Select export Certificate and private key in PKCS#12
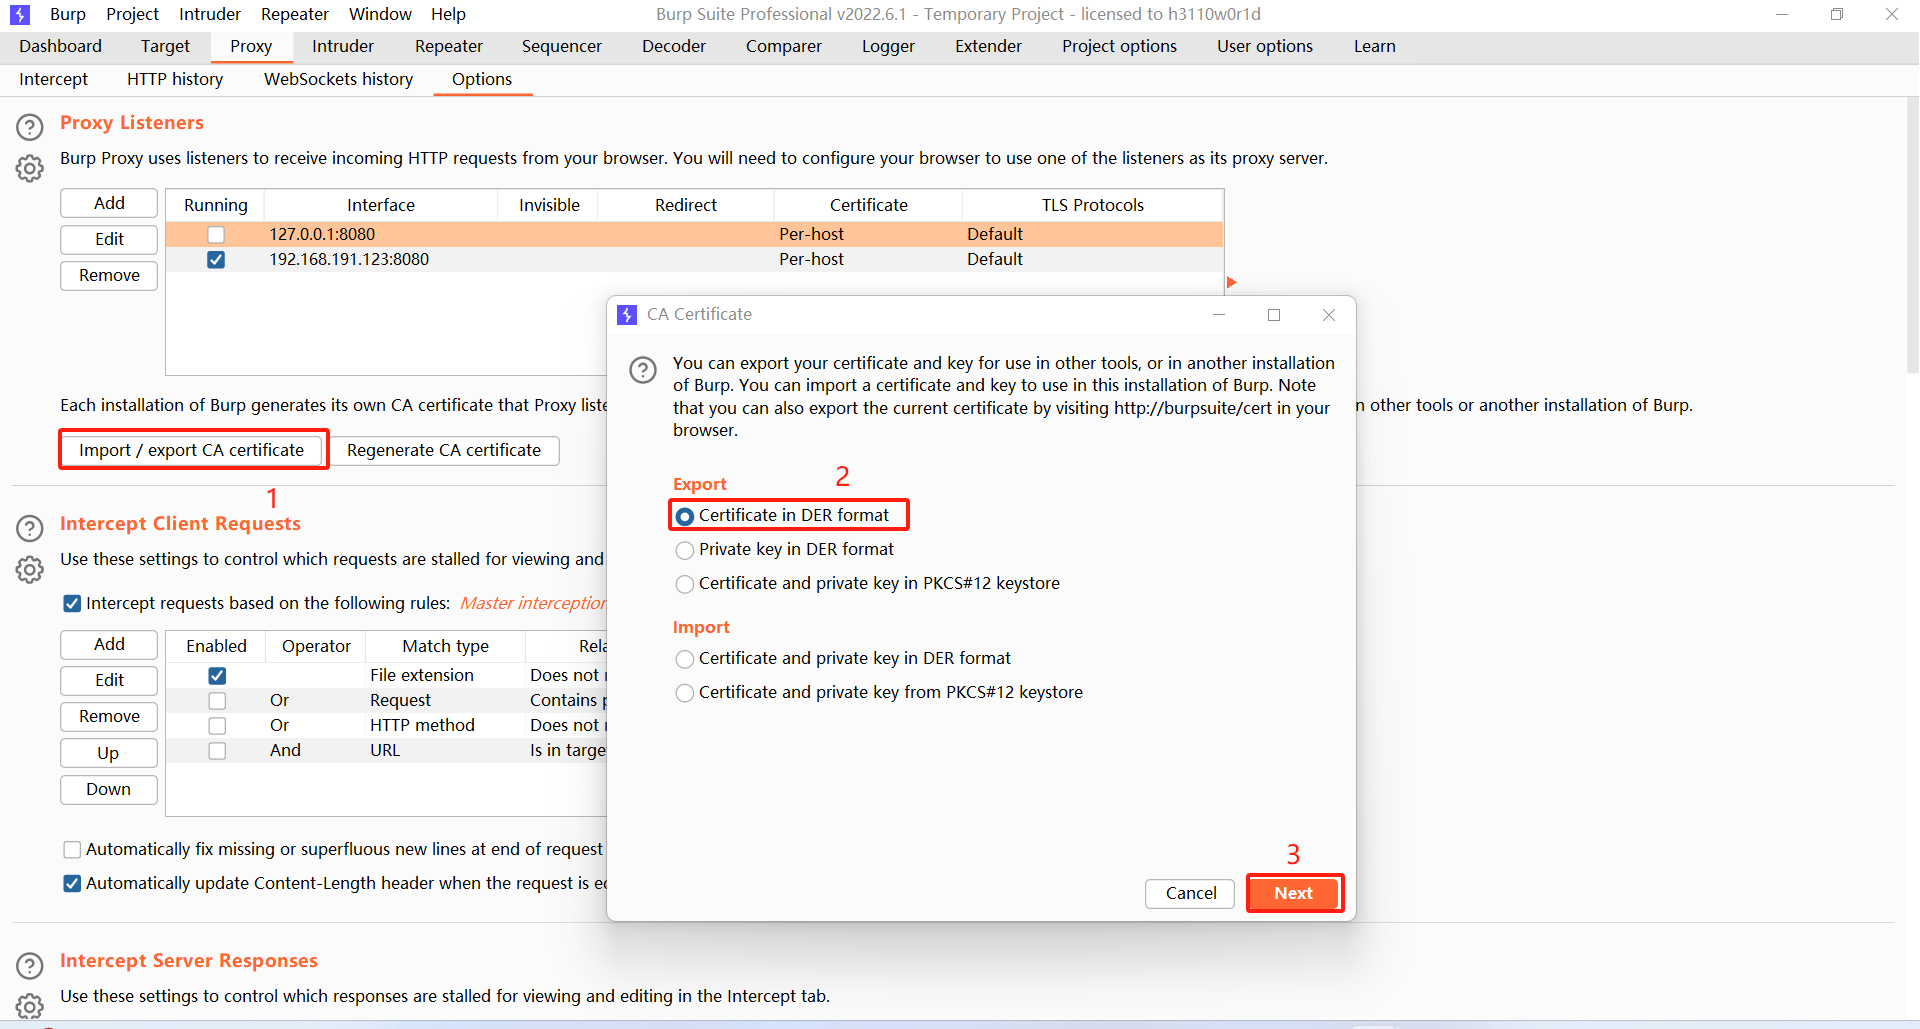Screen dimensions: 1920x1029 pyautogui.click(x=685, y=584)
